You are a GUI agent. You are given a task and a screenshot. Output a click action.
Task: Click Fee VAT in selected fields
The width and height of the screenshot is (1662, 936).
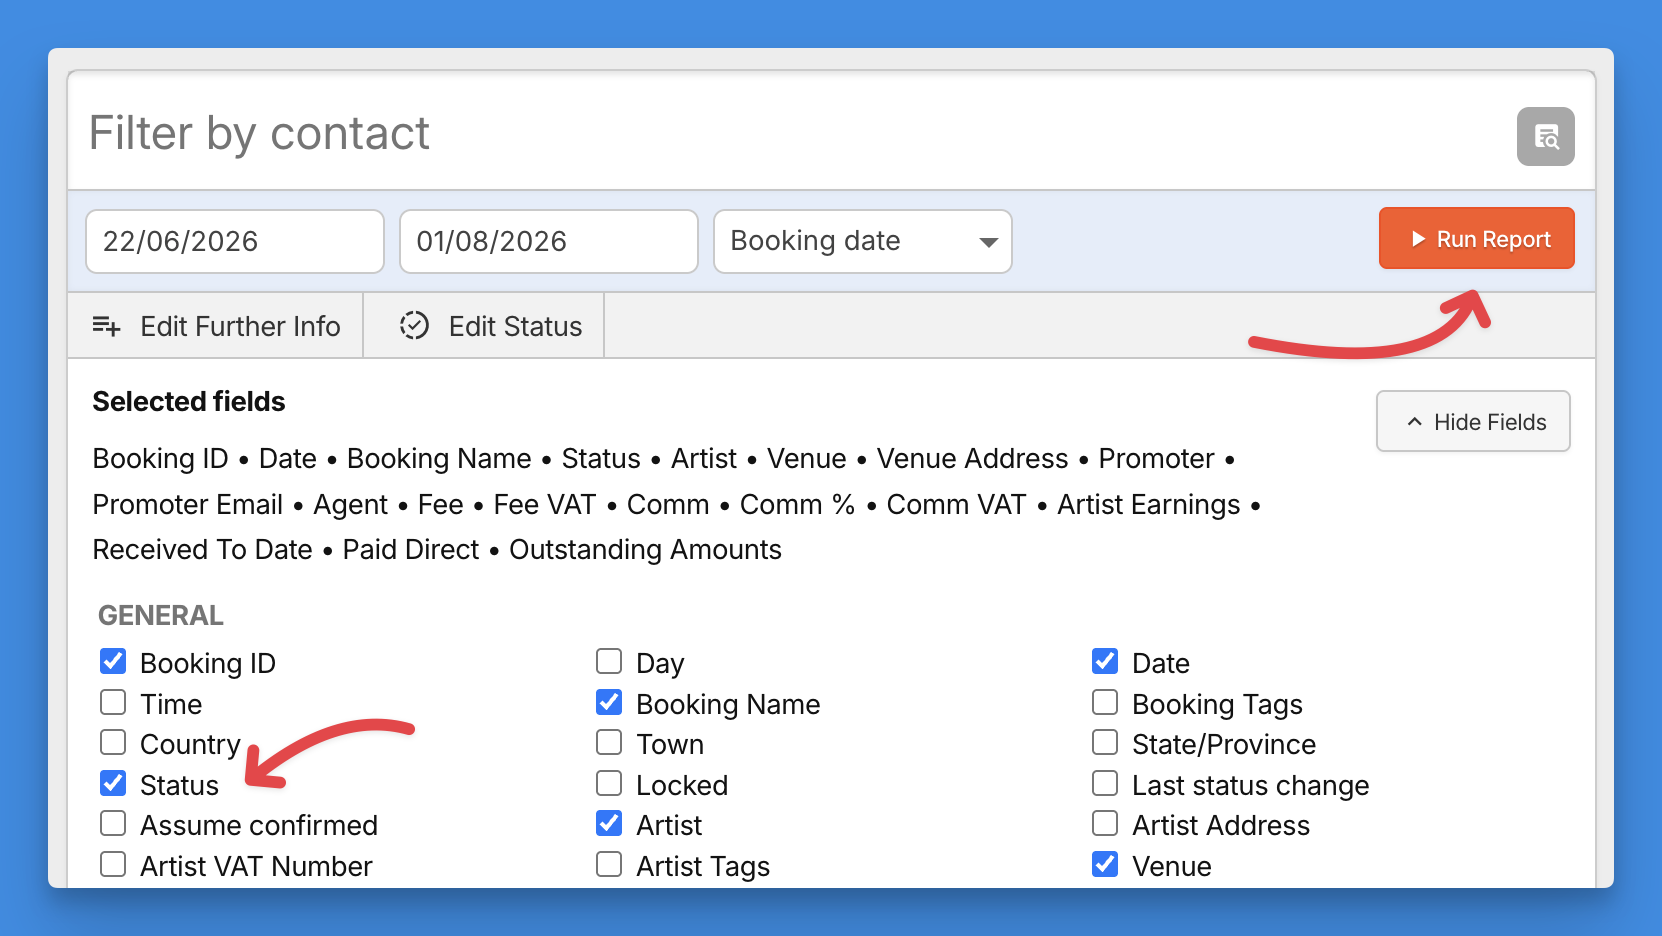coord(545,505)
